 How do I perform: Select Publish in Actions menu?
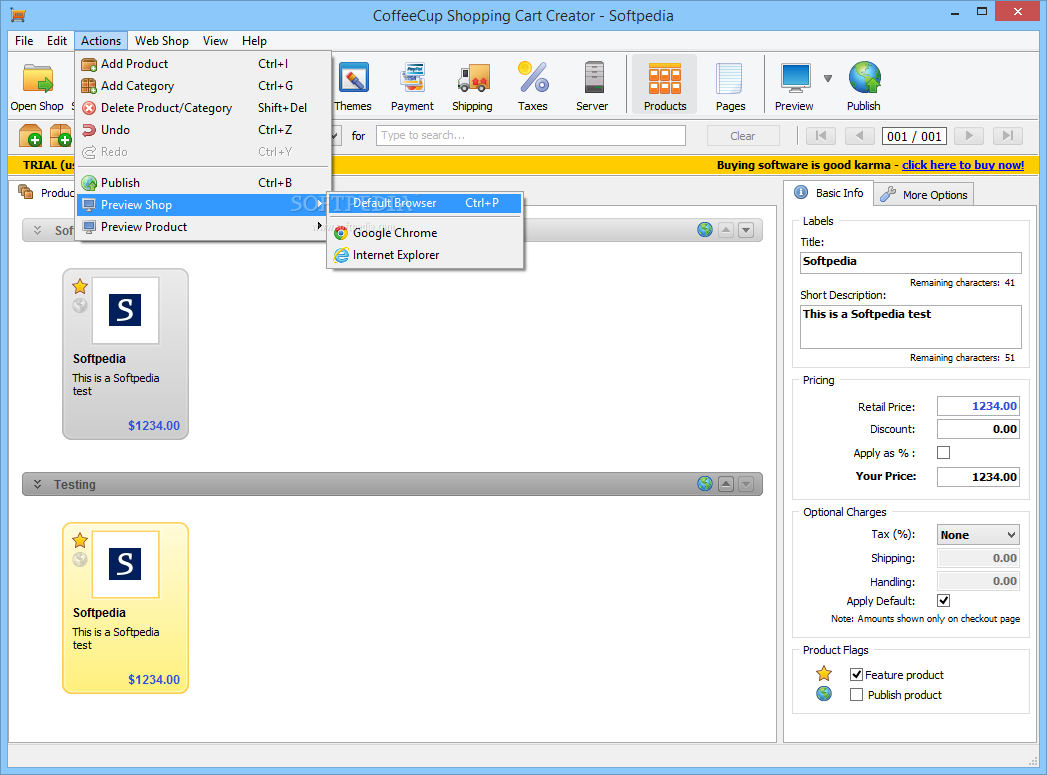tap(202, 183)
